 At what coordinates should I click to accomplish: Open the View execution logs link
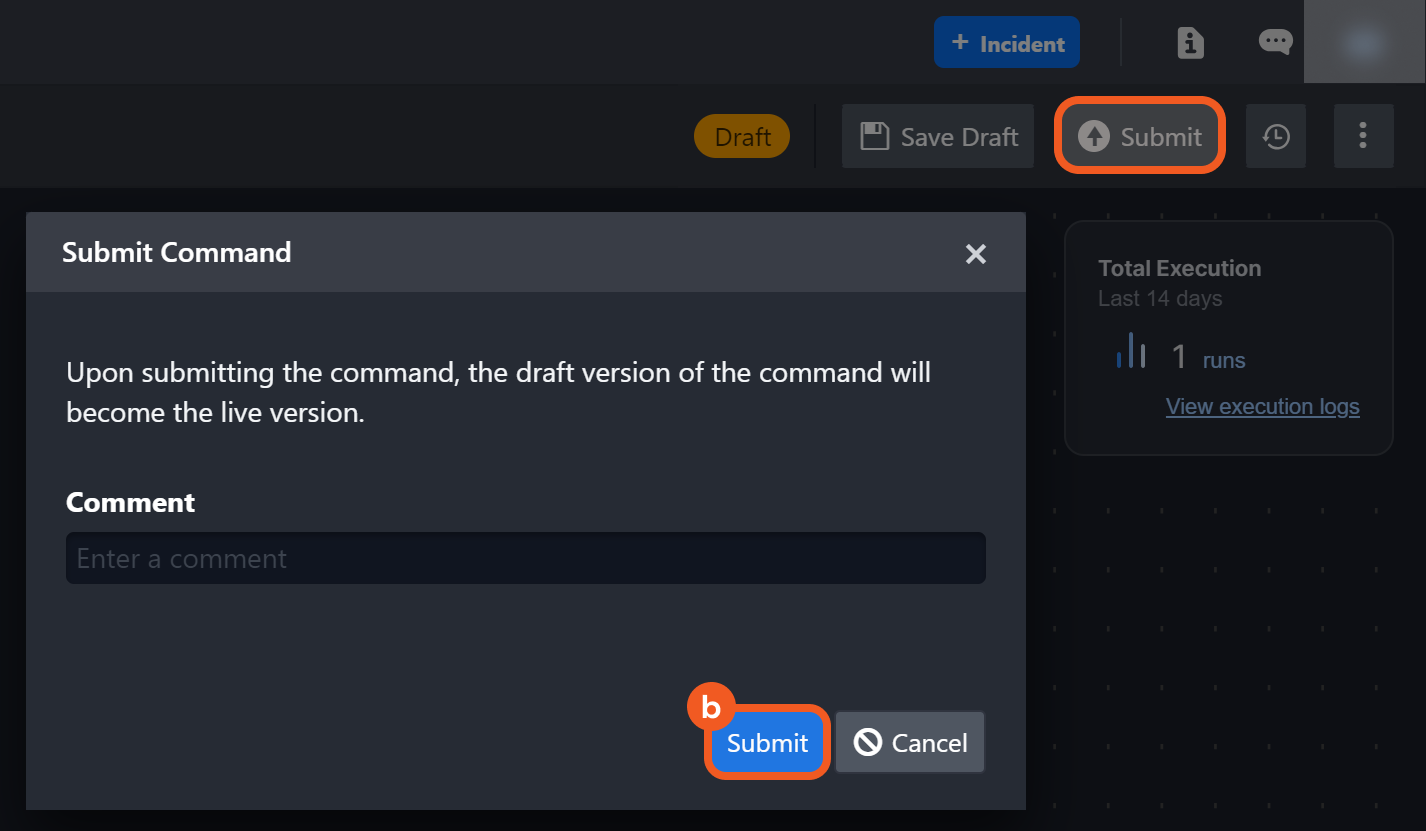[1262, 407]
